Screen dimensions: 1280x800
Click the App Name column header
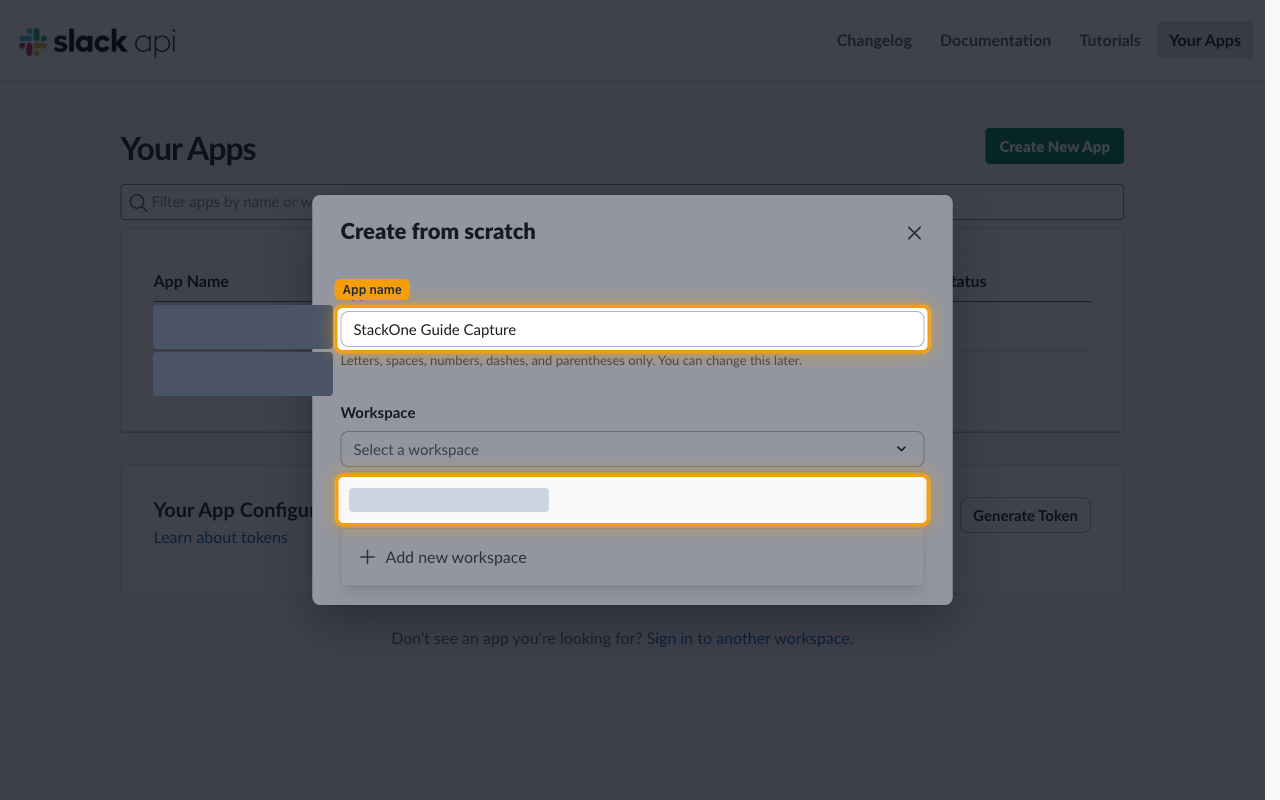pos(191,281)
